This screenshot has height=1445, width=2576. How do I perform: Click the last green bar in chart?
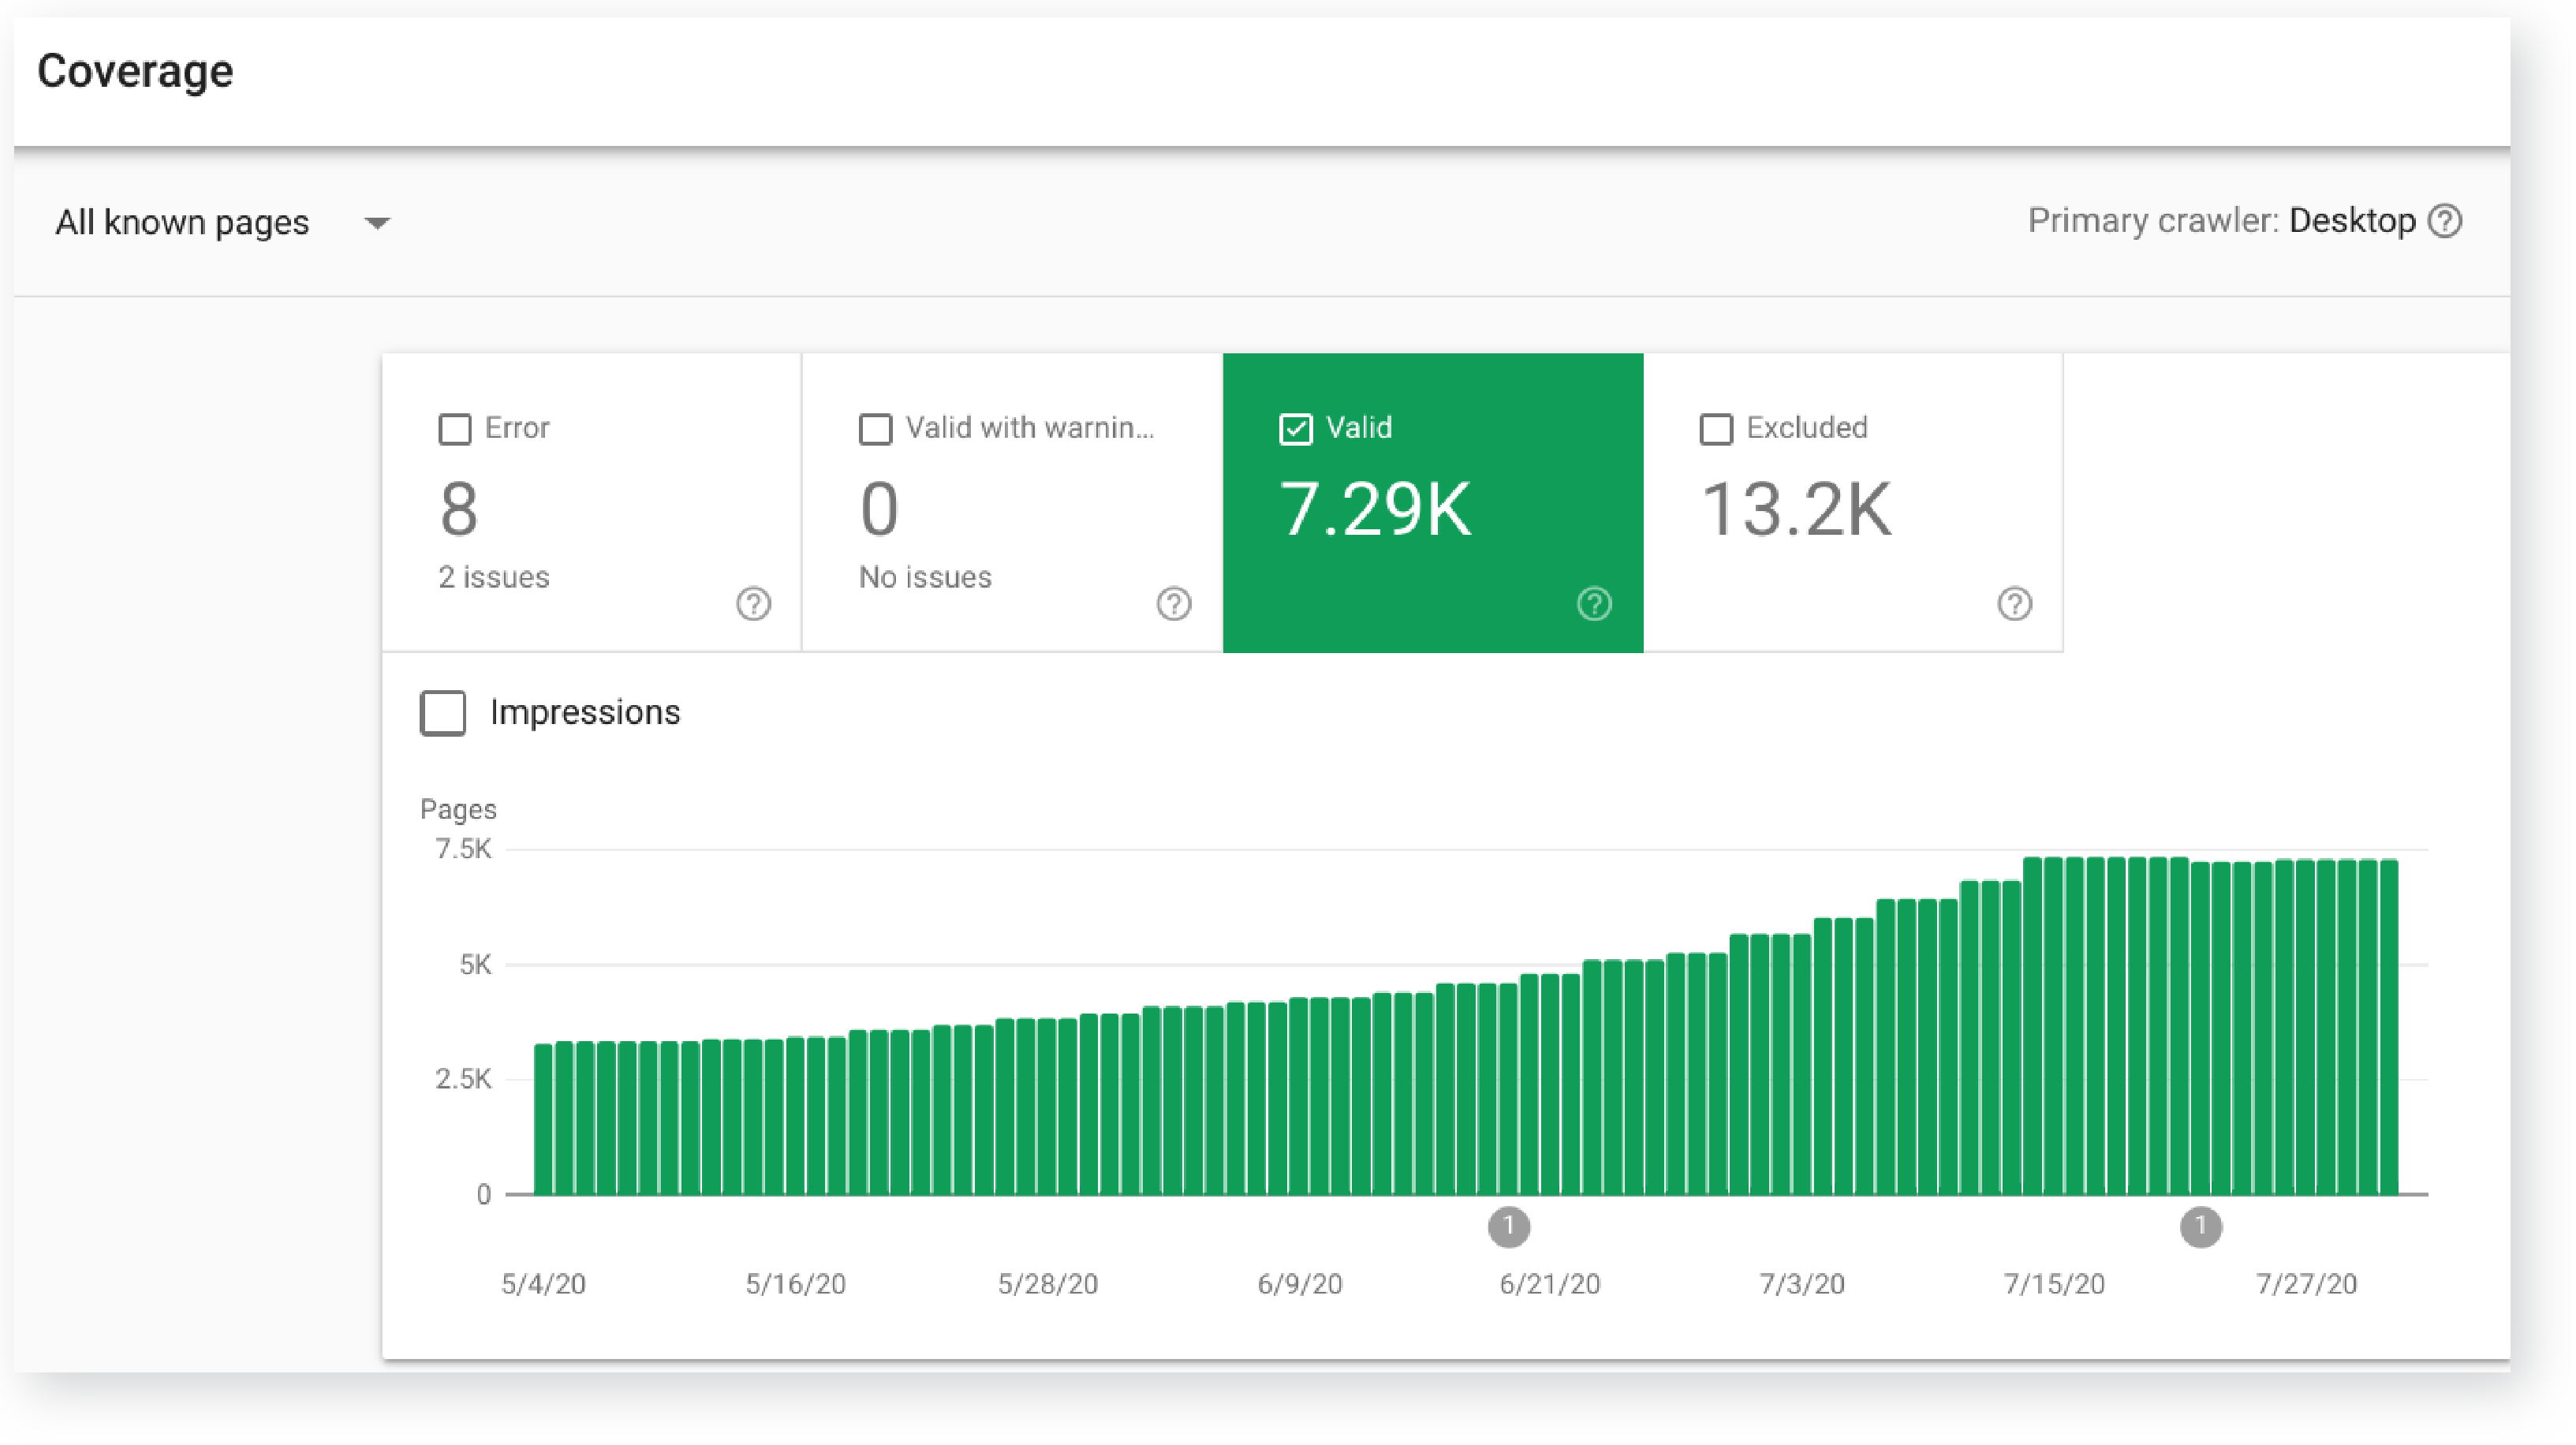click(x=2388, y=1030)
